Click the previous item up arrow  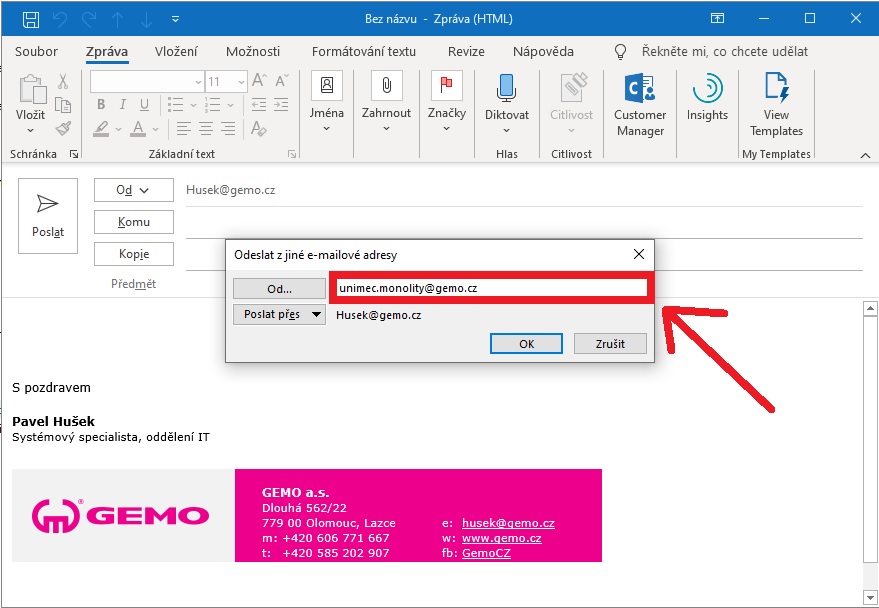[x=117, y=20]
